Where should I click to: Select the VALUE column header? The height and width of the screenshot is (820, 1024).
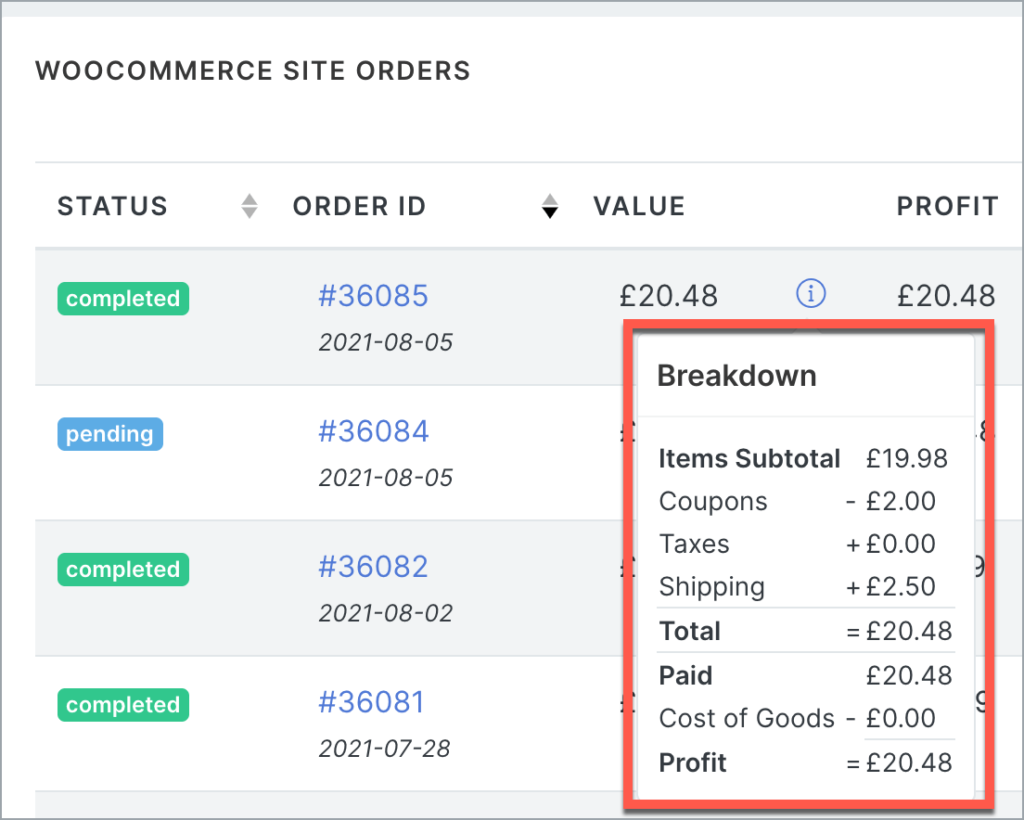point(639,206)
